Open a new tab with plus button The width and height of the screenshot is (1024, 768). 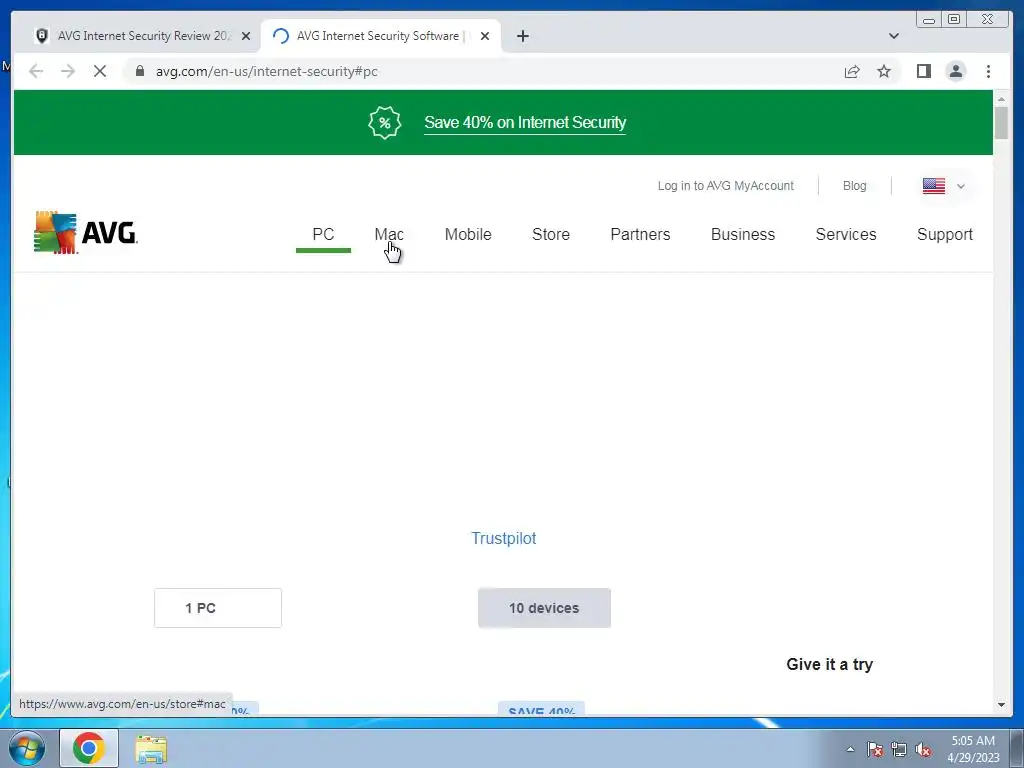coord(522,36)
